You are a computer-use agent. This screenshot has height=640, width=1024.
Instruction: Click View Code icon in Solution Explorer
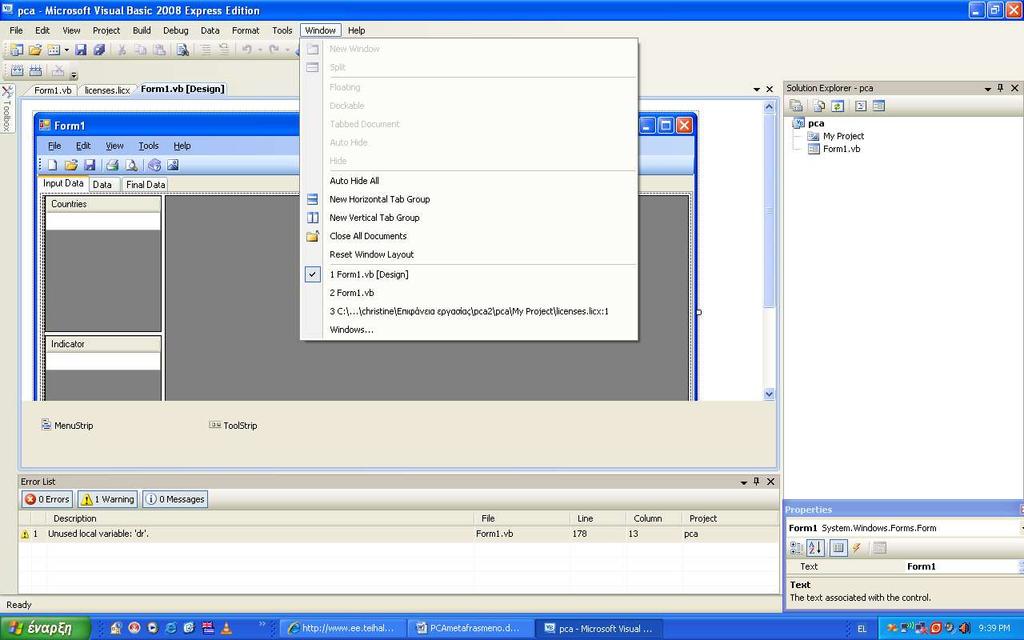861,106
